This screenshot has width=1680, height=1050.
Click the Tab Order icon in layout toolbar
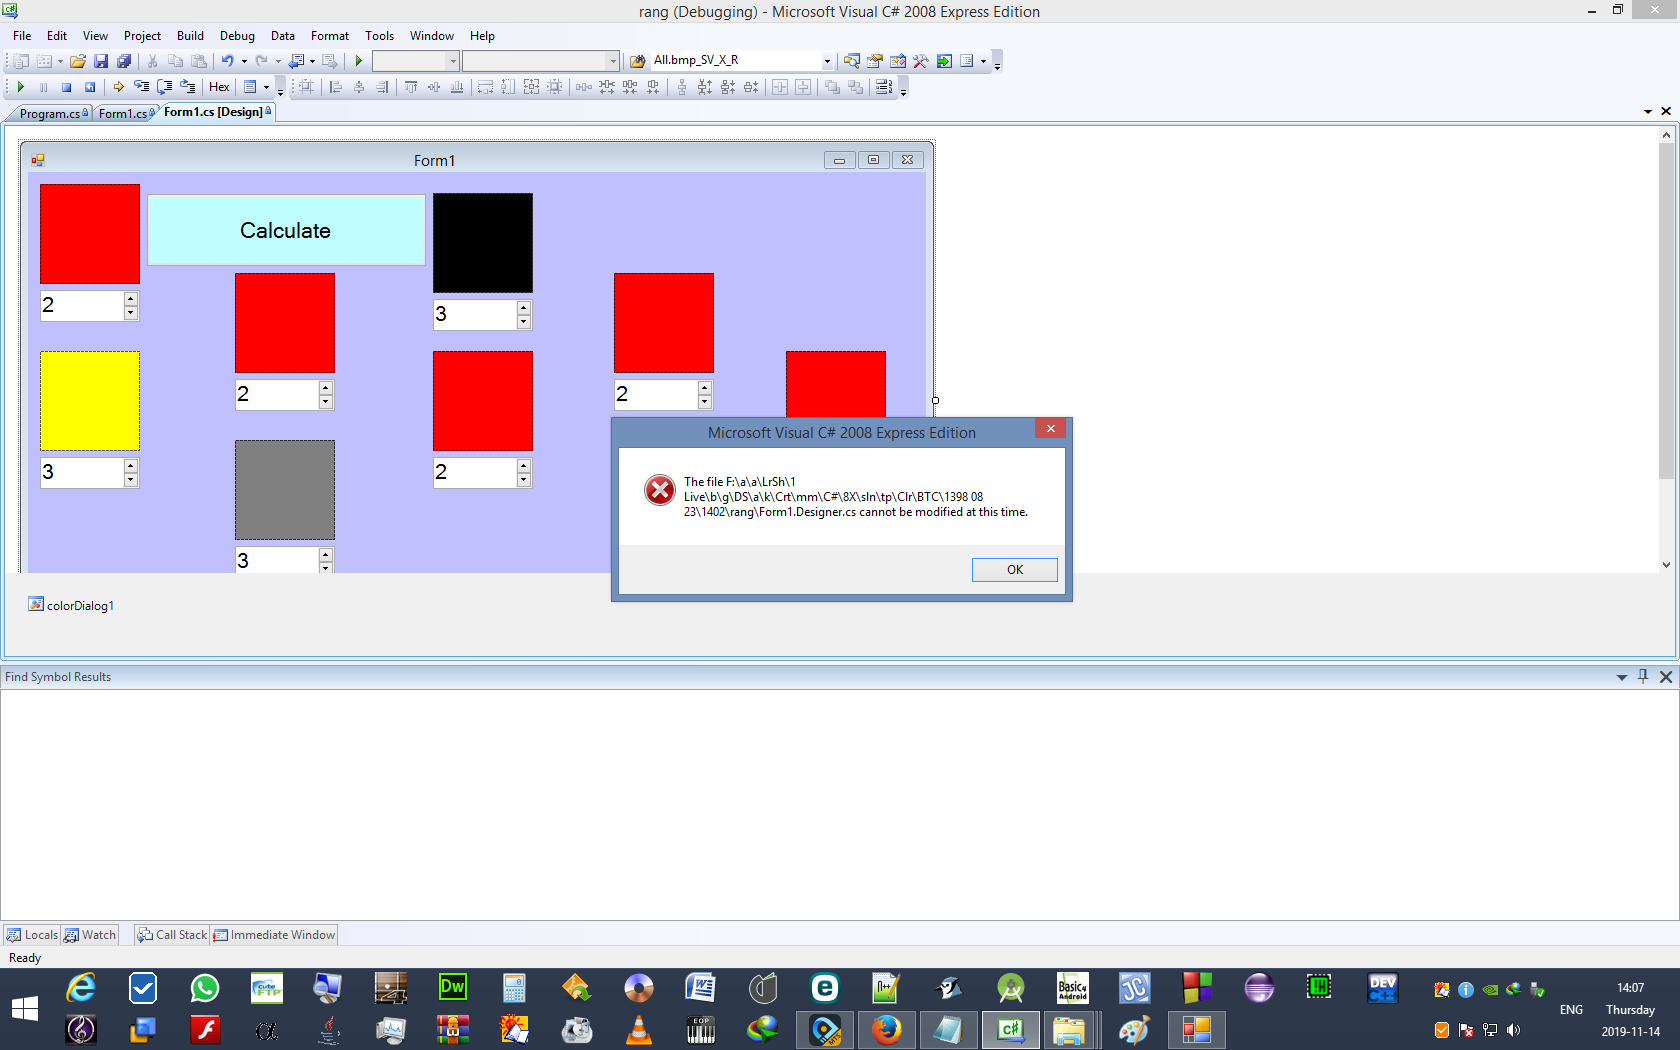883,87
